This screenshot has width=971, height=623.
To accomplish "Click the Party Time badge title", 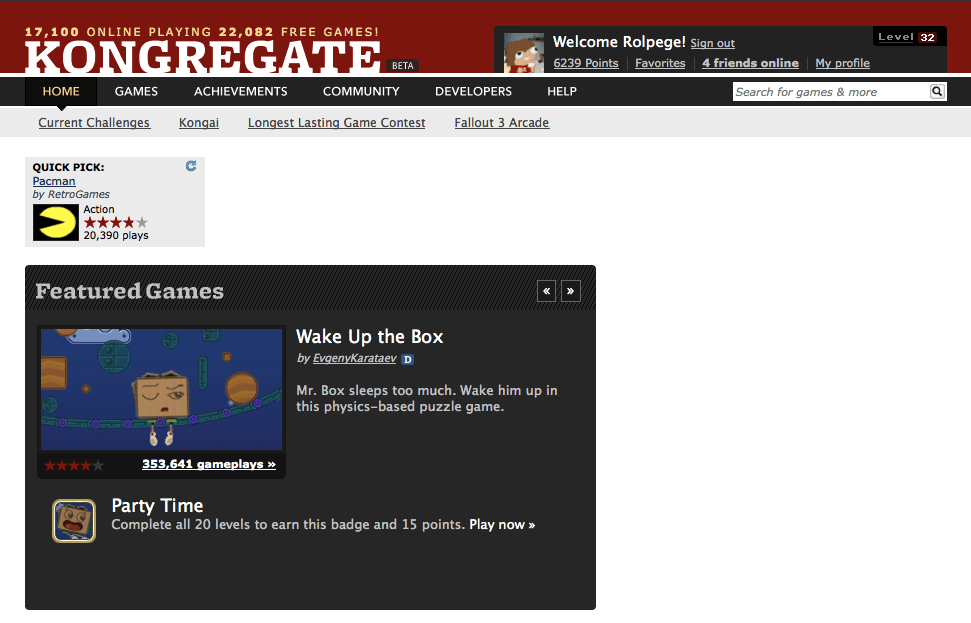I will pyautogui.click(x=157, y=506).
